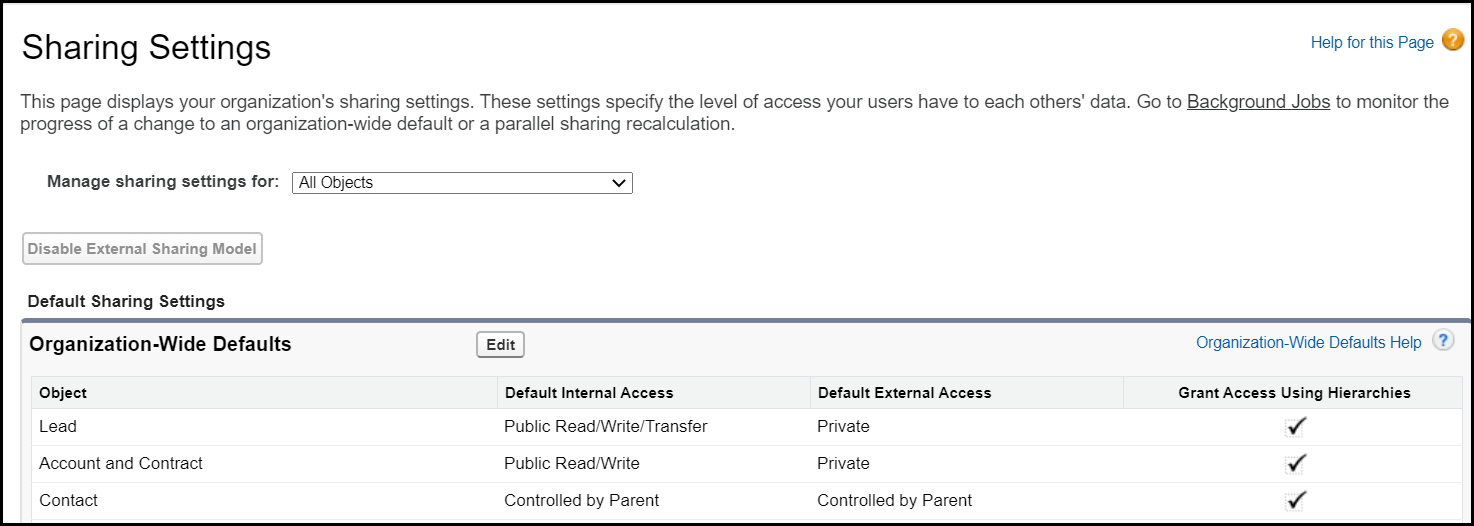The image size is (1474, 526).
Task: Open the Manage sharing settings dropdown
Action: pos(463,183)
